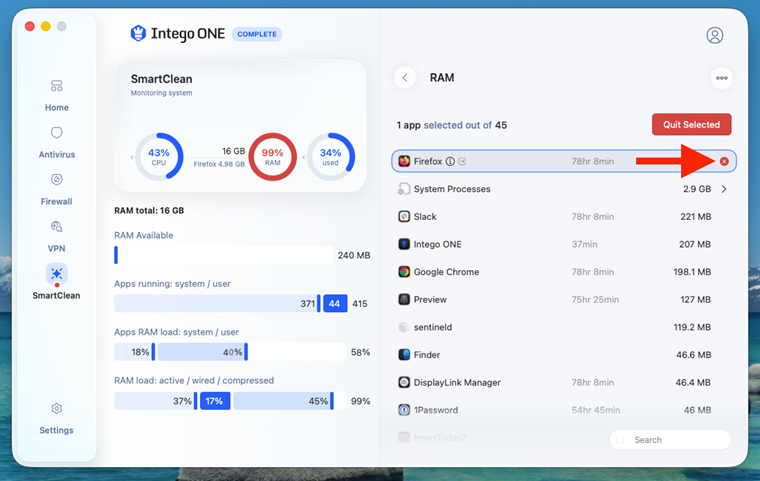Open the three-dots more options menu

pyautogui.click(x=722, y=78)
